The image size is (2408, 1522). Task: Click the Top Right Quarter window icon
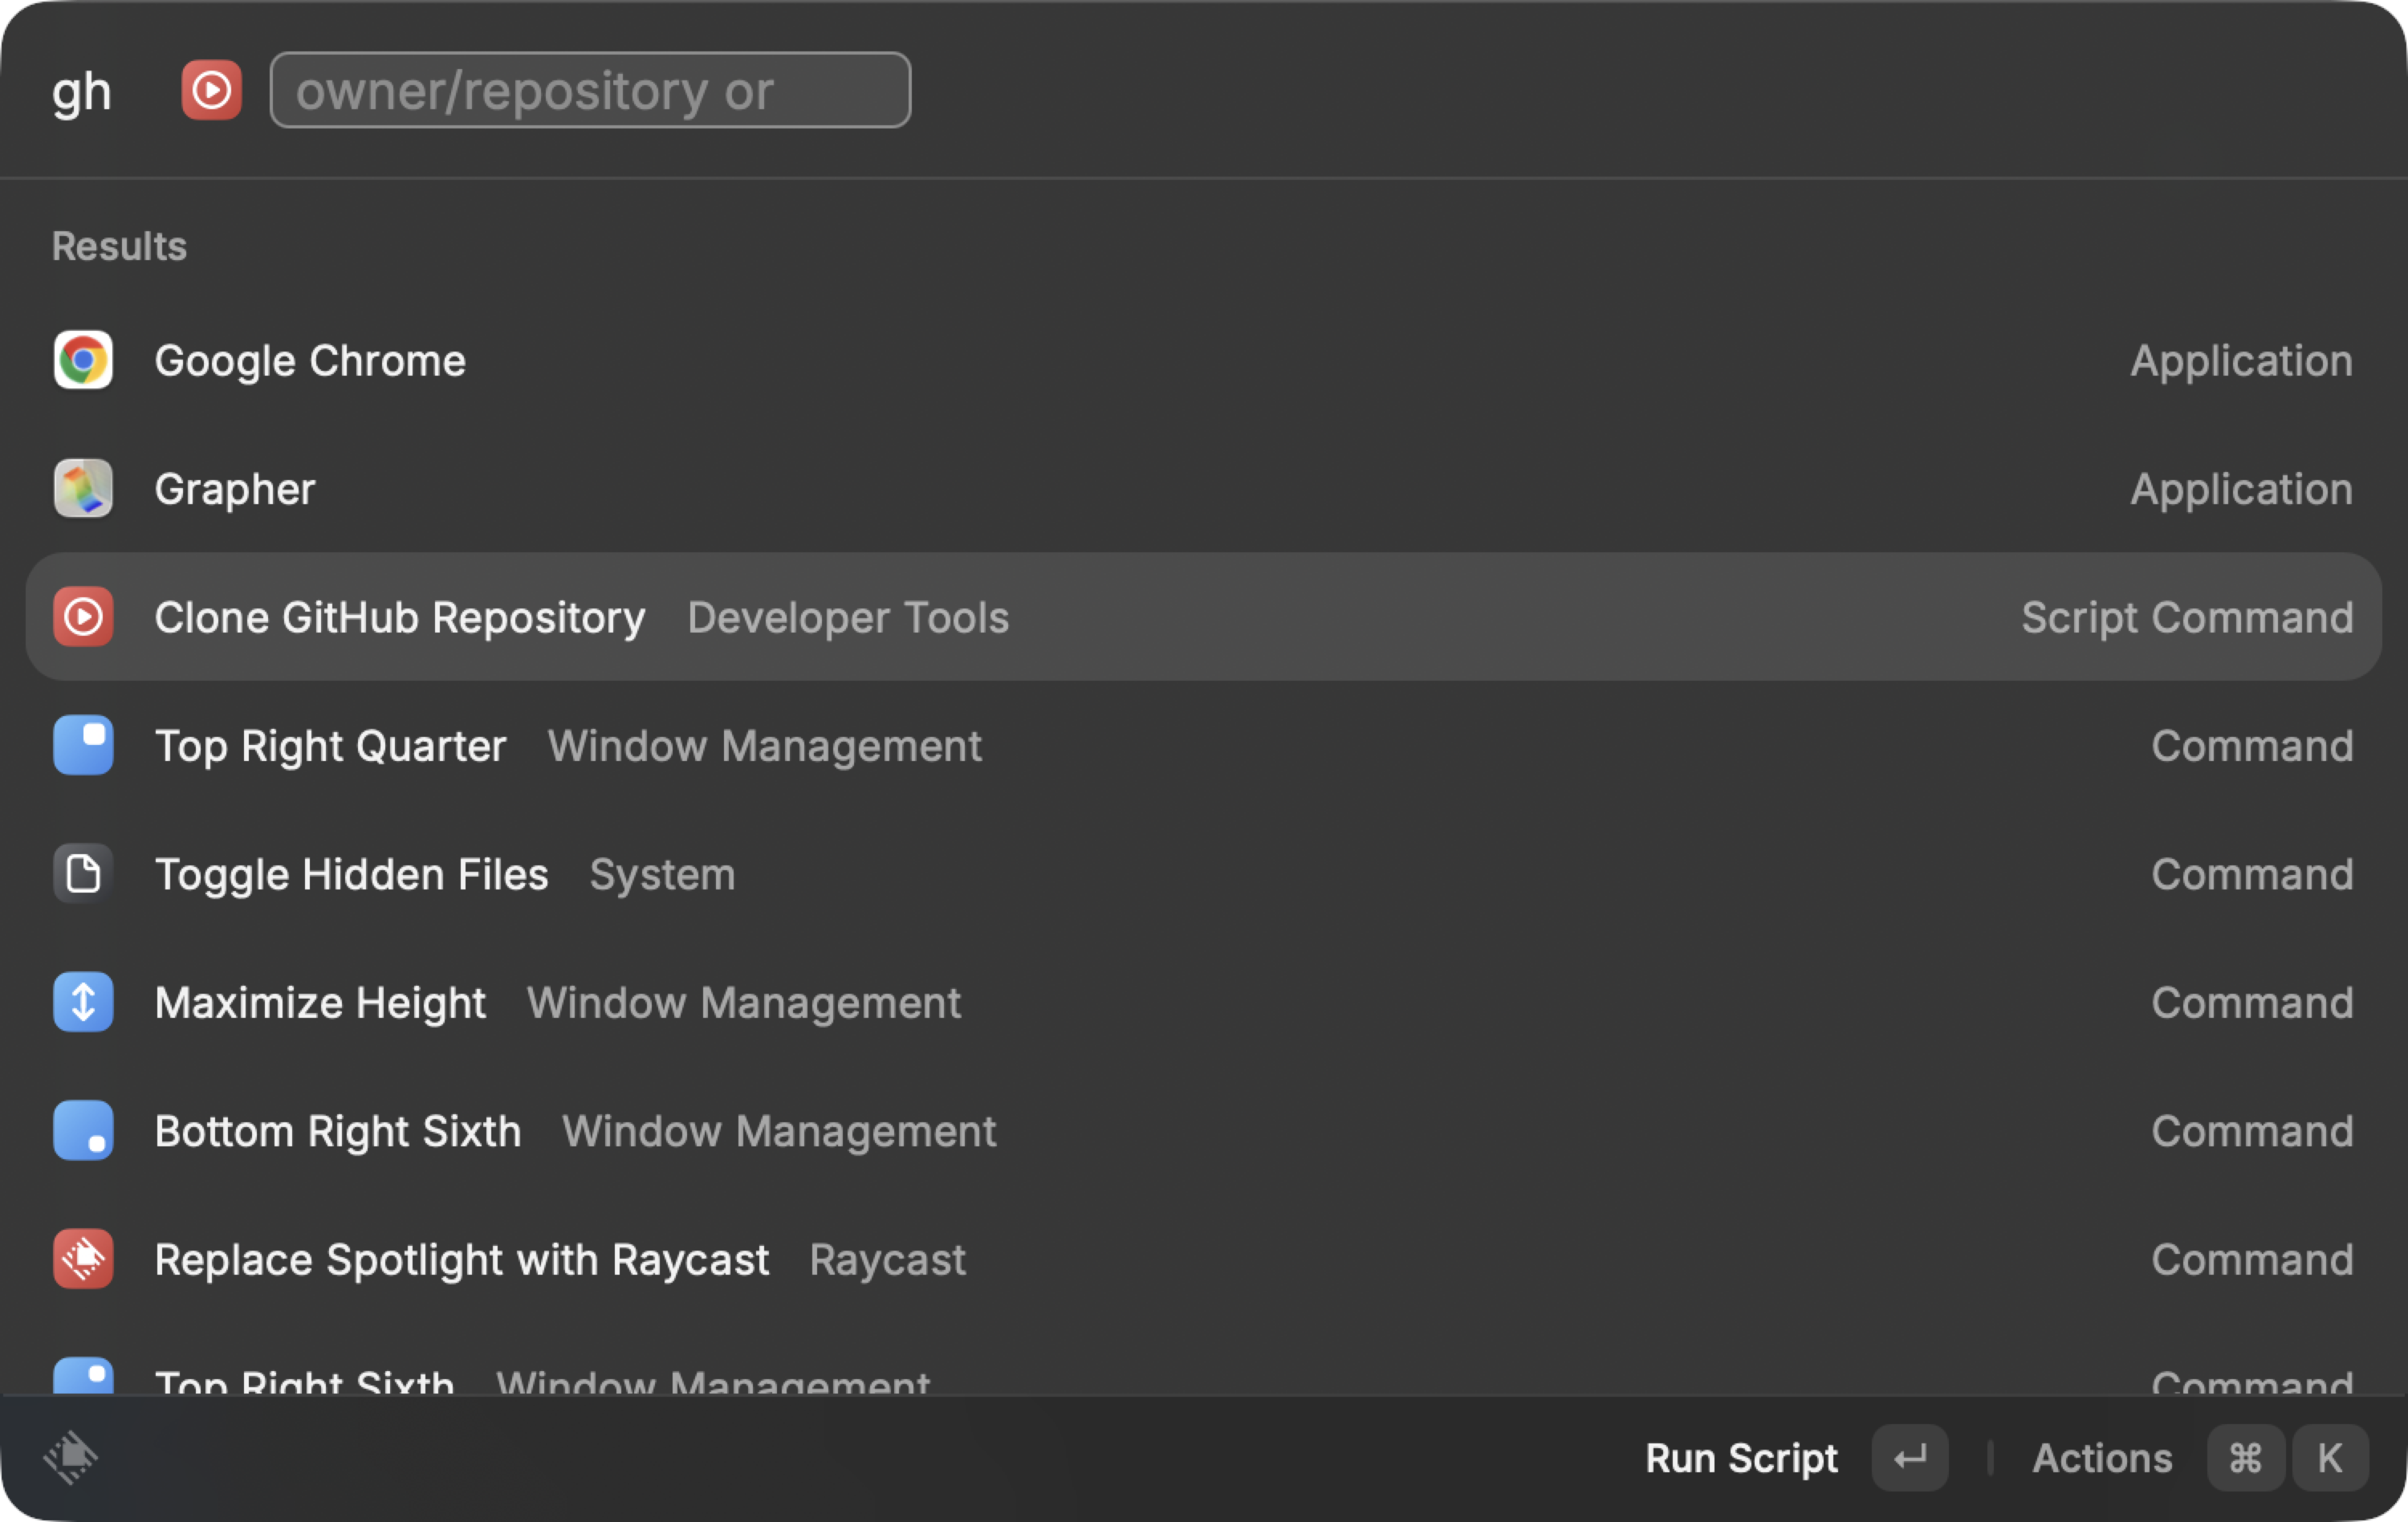pyautogui.click(x=83, y=745)
